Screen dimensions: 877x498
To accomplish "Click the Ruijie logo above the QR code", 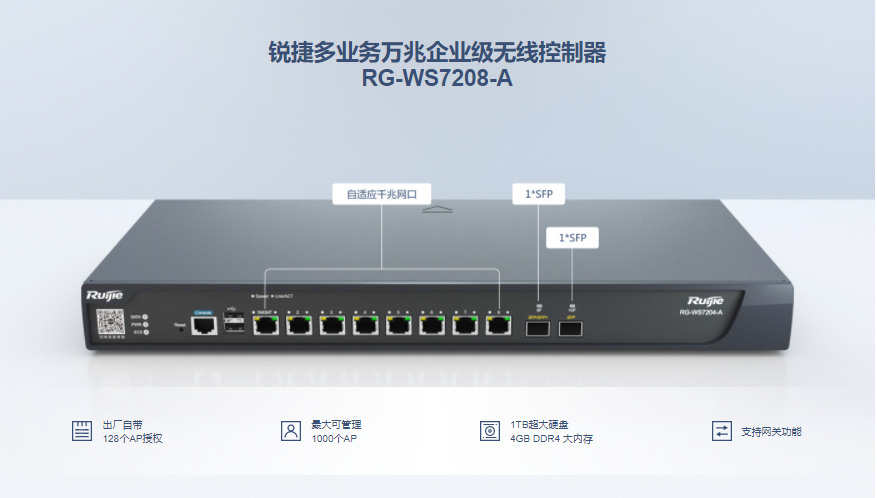I will [104, 295].
